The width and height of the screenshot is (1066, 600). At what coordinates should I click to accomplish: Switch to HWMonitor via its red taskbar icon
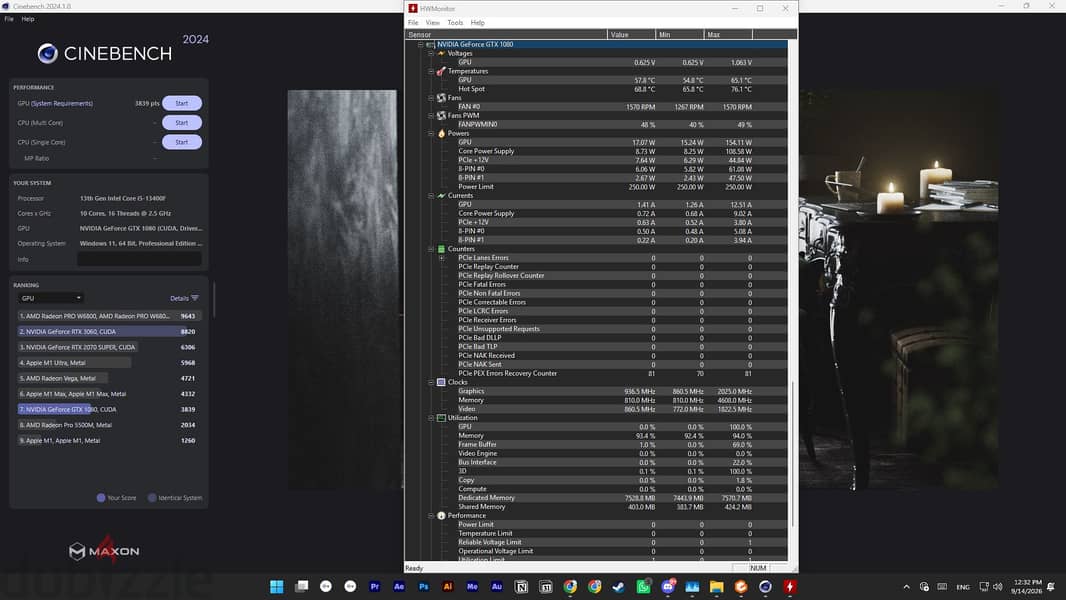click(x=790, y=586)
